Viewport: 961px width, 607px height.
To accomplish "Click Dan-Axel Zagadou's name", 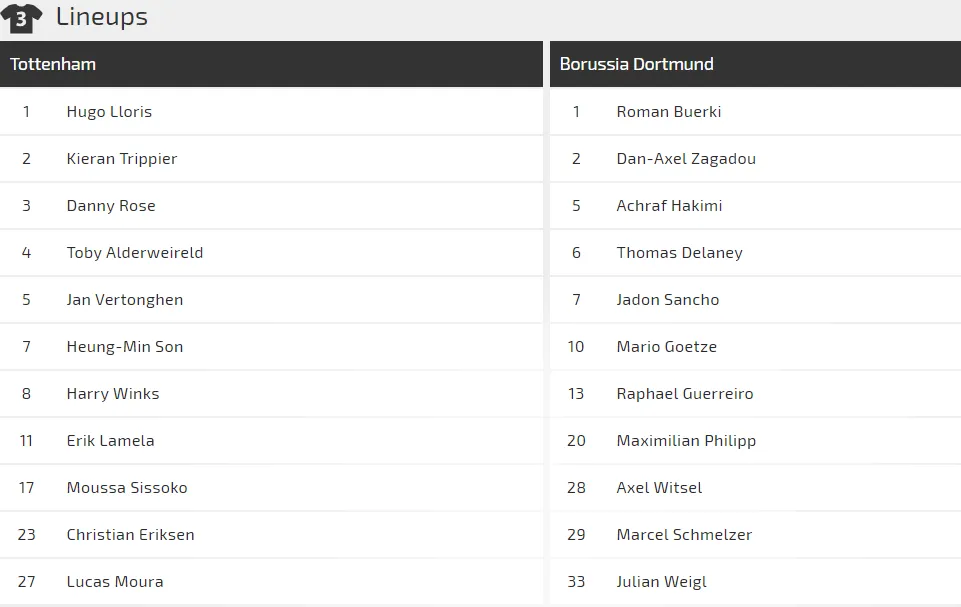I will pyautogui.click(x=686, y=159).
